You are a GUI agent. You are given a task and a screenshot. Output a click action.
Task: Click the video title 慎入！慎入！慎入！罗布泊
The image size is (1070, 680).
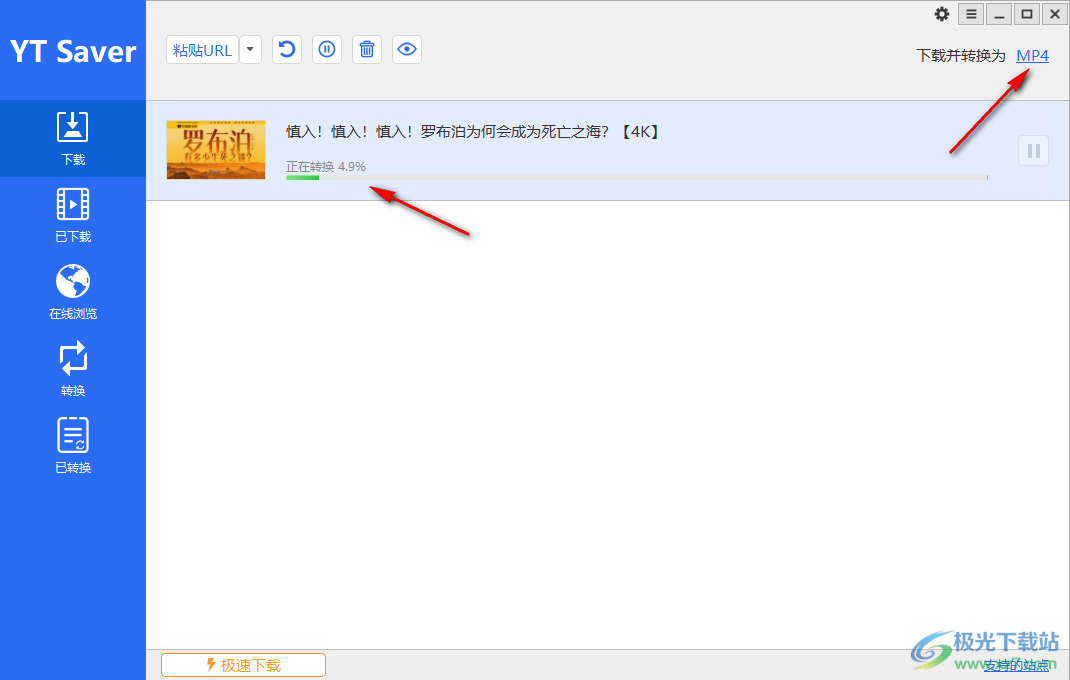pyautogui.click(x=473, y=132)
